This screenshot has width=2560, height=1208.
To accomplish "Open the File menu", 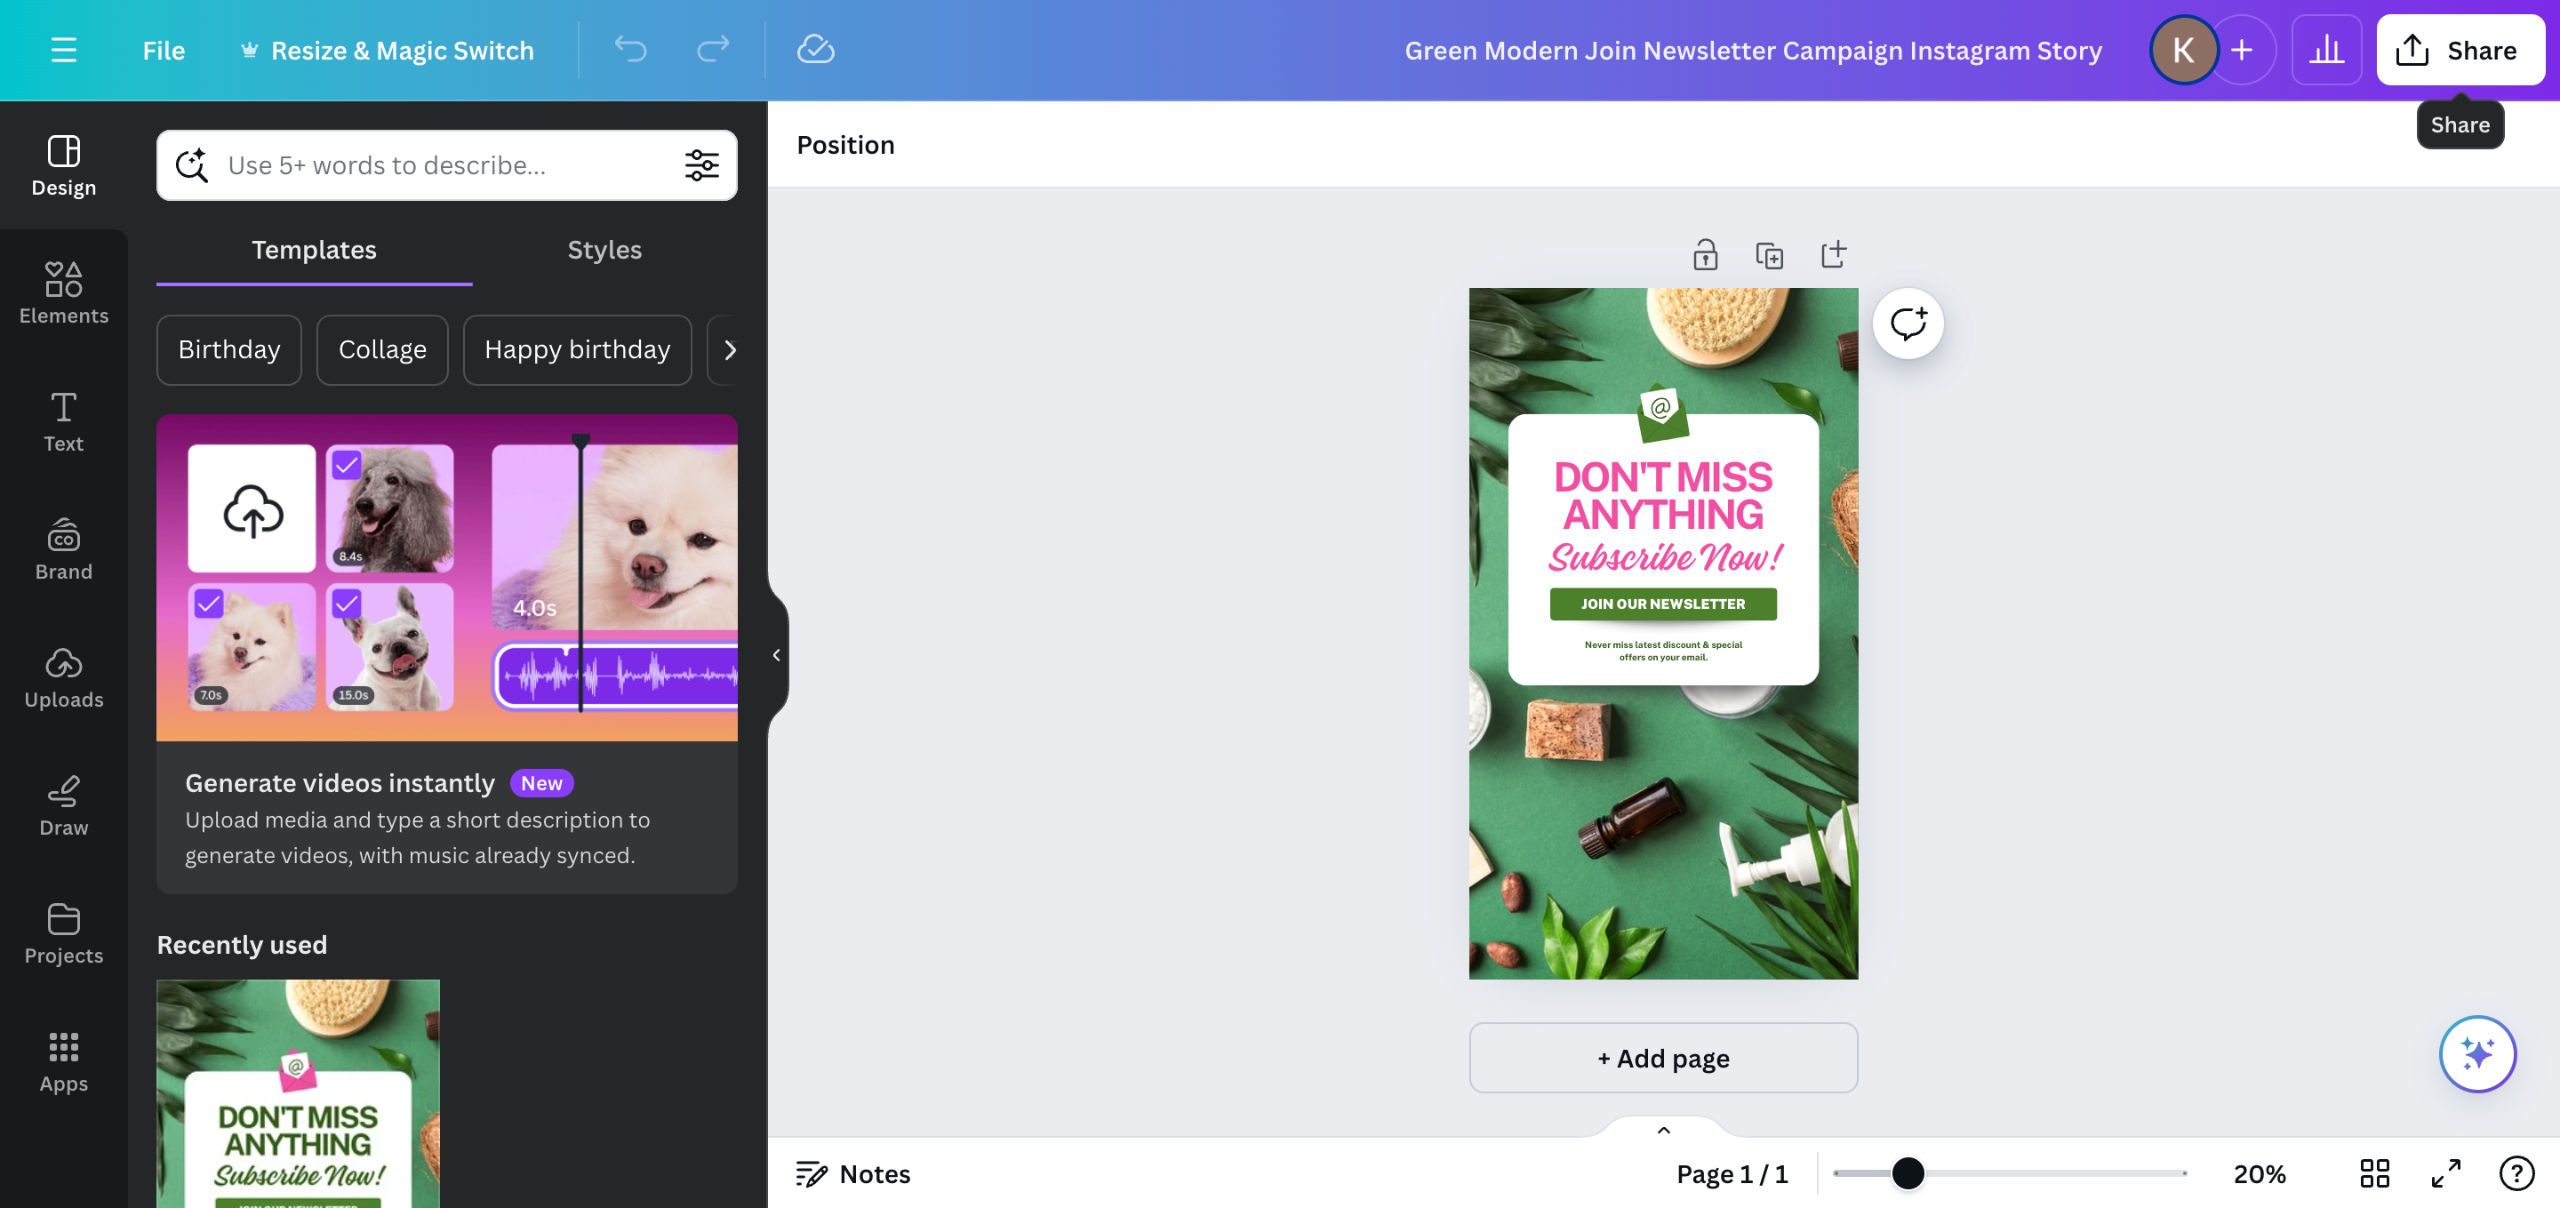I will [x=163, y=50].
